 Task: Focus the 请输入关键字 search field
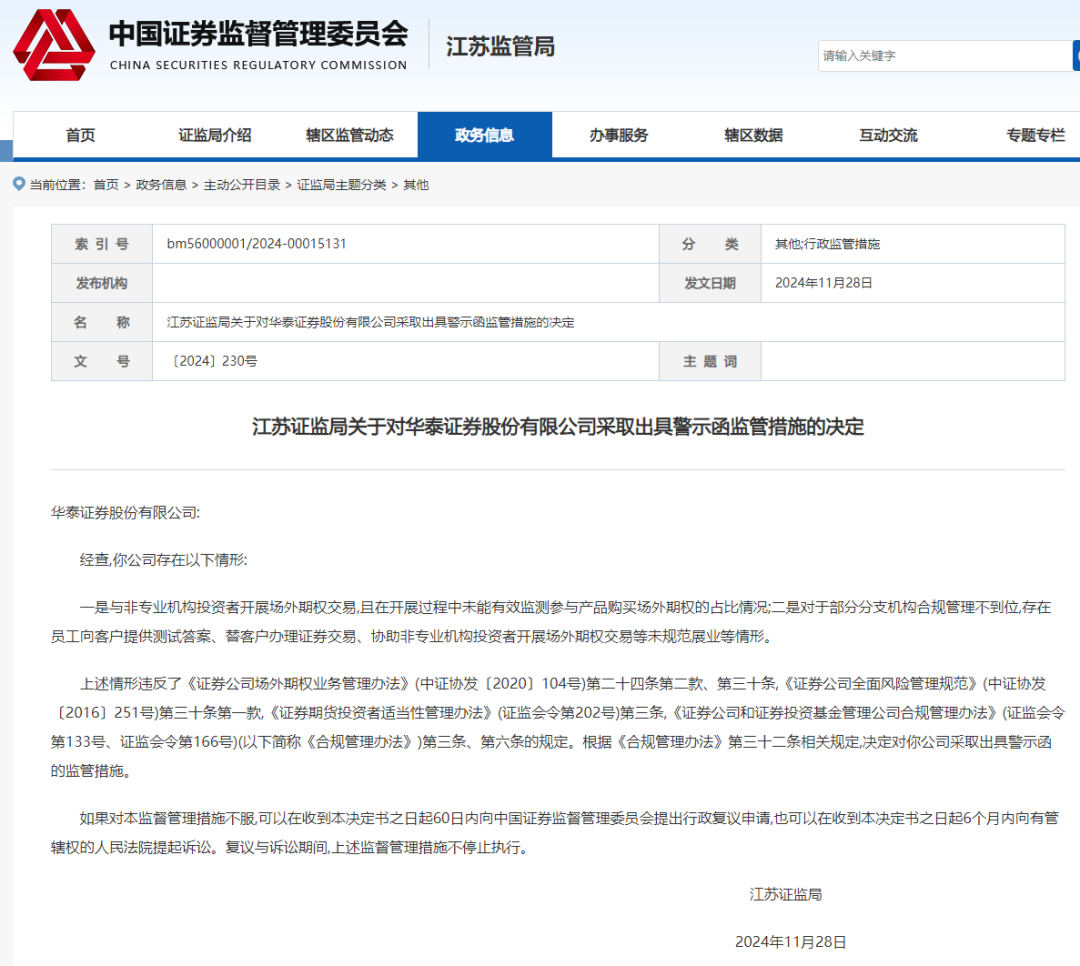pyautogui.click(x=945, y=56)
